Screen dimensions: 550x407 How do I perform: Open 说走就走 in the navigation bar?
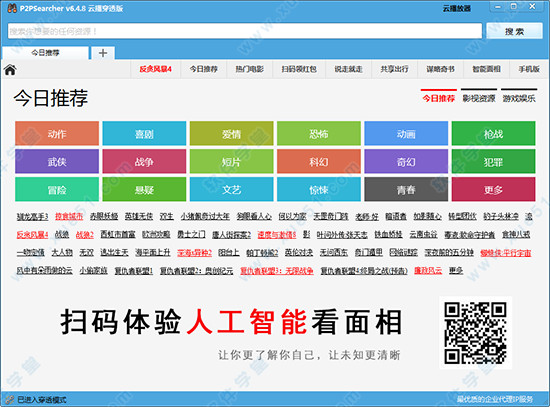coord(348,69)
